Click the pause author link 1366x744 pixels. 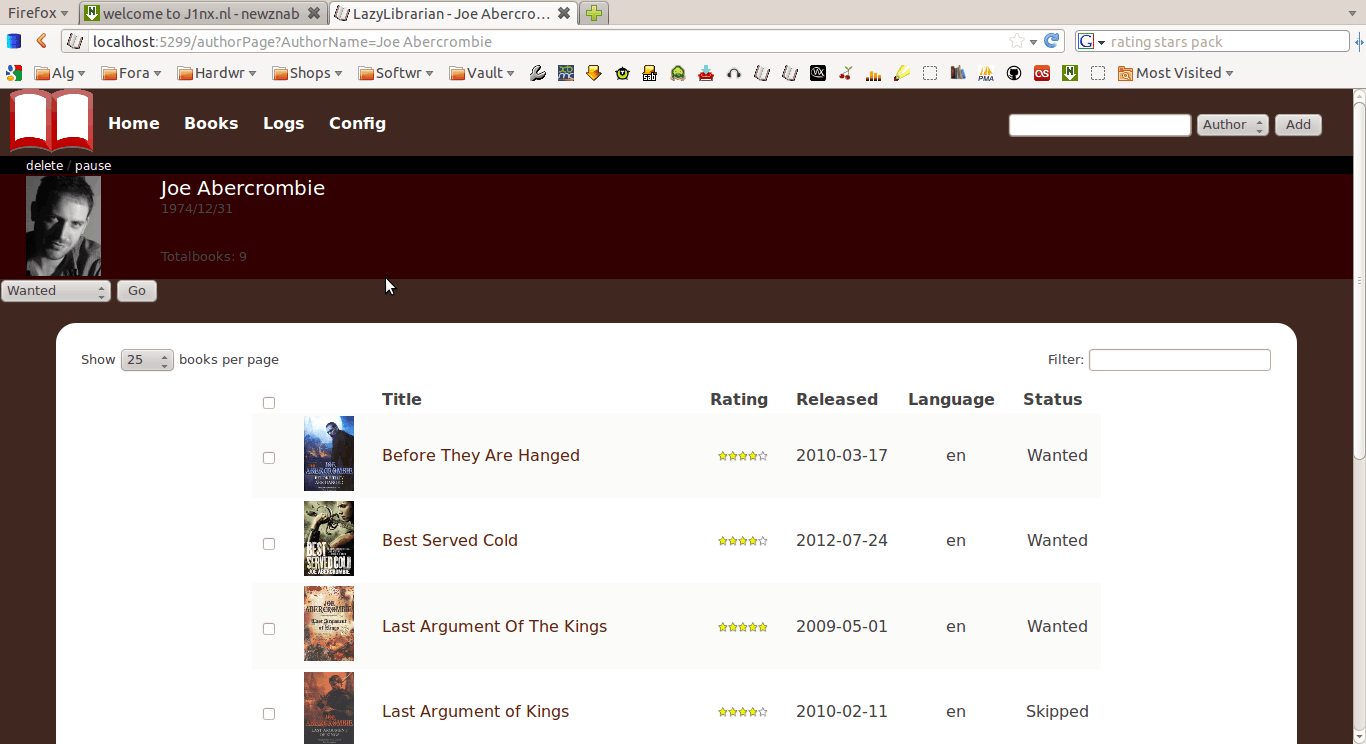coord(93,166)
